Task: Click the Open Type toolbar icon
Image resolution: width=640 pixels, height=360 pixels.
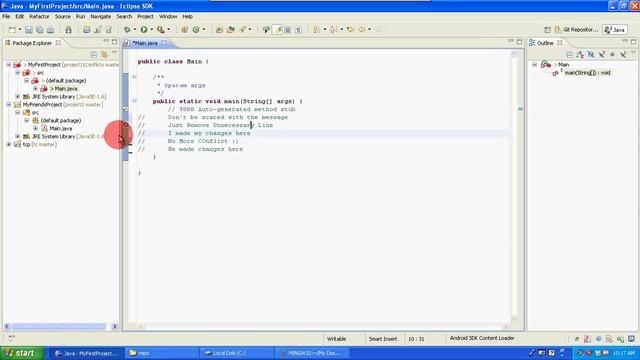Action: coord(220,30)
